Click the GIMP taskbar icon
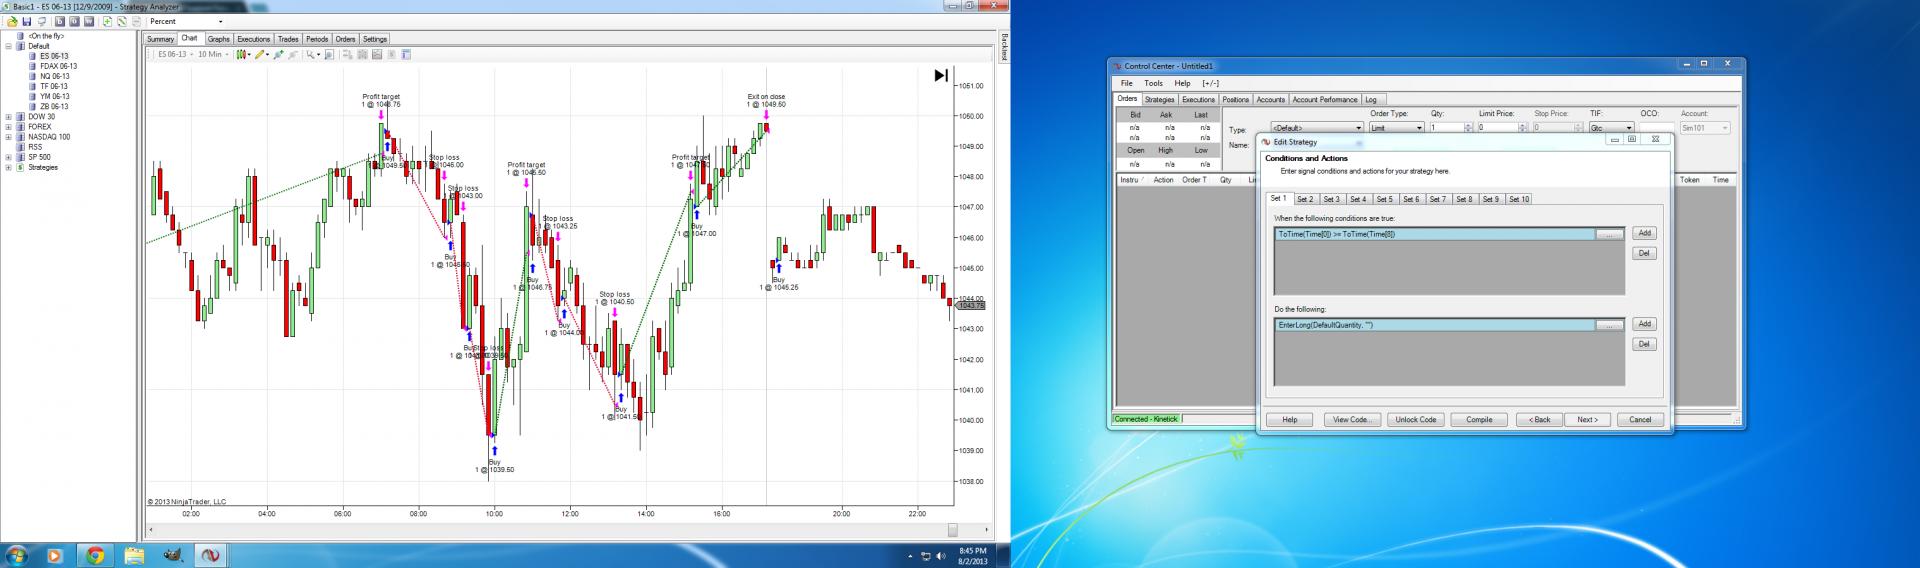This screenshot has height=568, width=1920. pyautogui.click(x=173, y=556)
